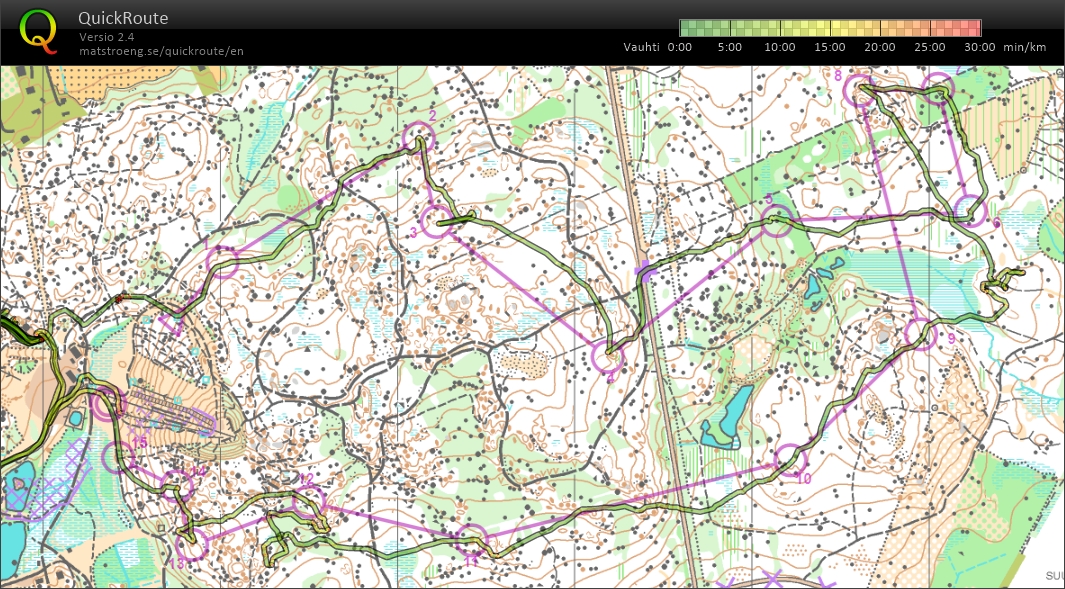Select control circle 11 on the map
This screenshot has height=589, width=1065.
[470, 540]
